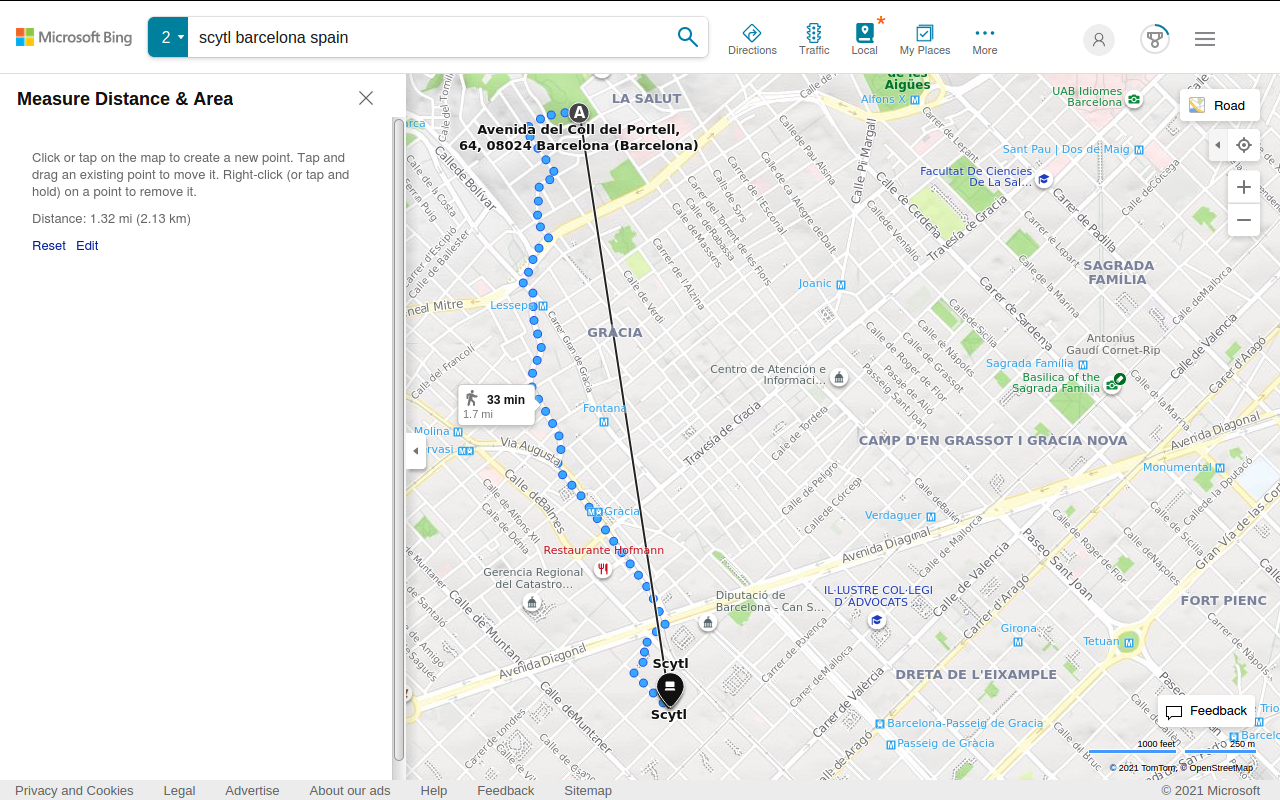Click the Microsoft Bing logo
Screen dimensions: 1280x800
pos(74,38)
